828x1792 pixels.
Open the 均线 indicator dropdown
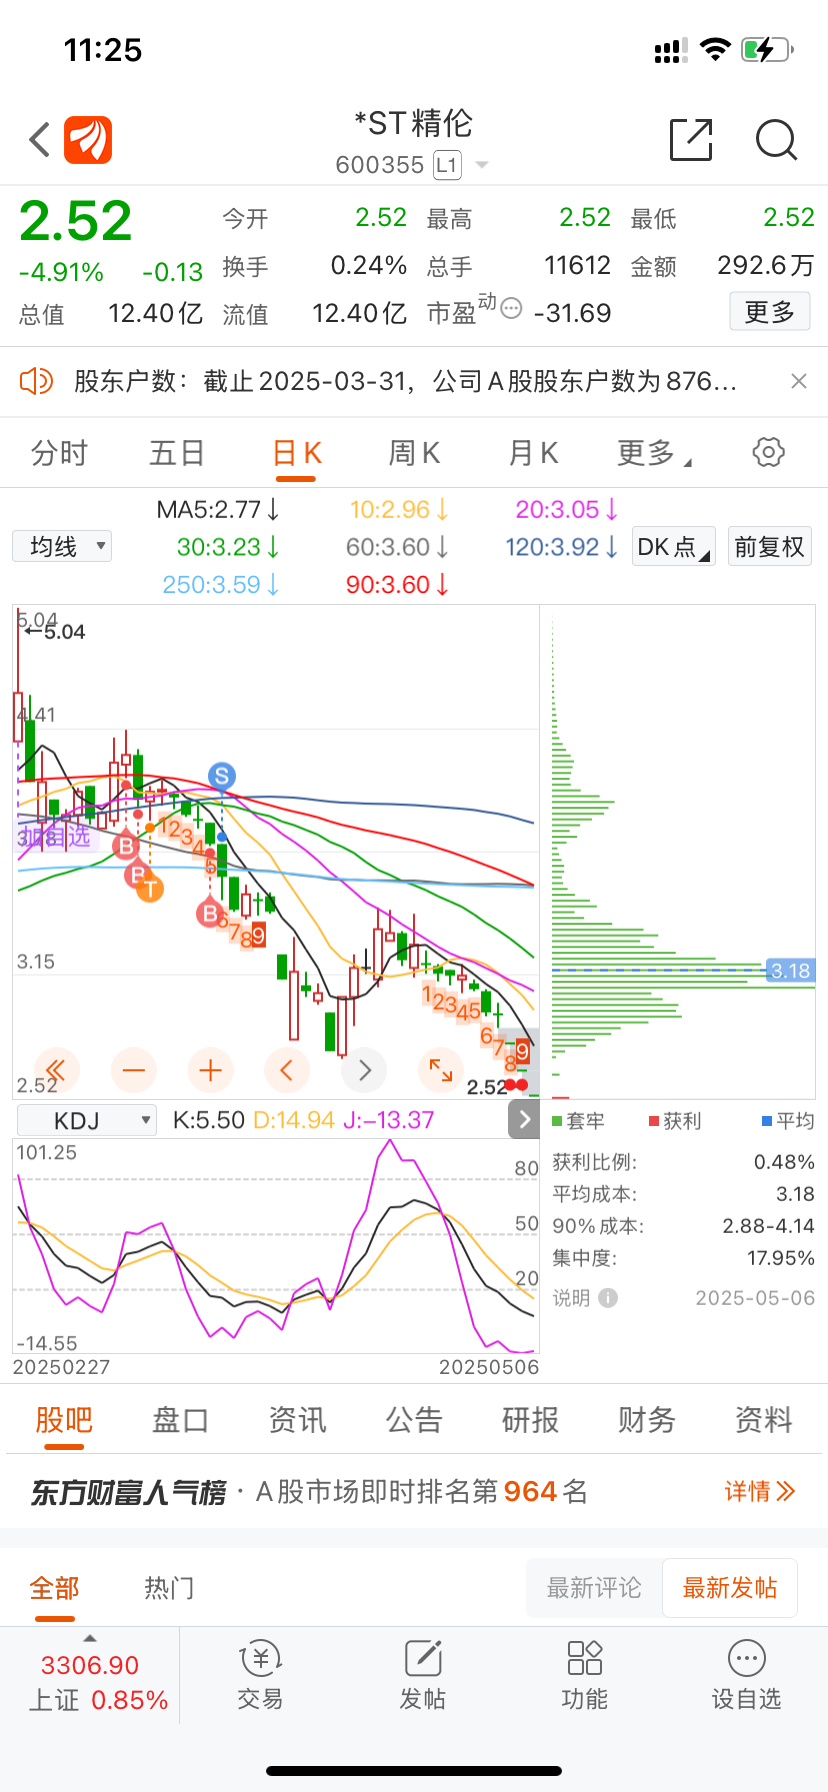(62, 546)
